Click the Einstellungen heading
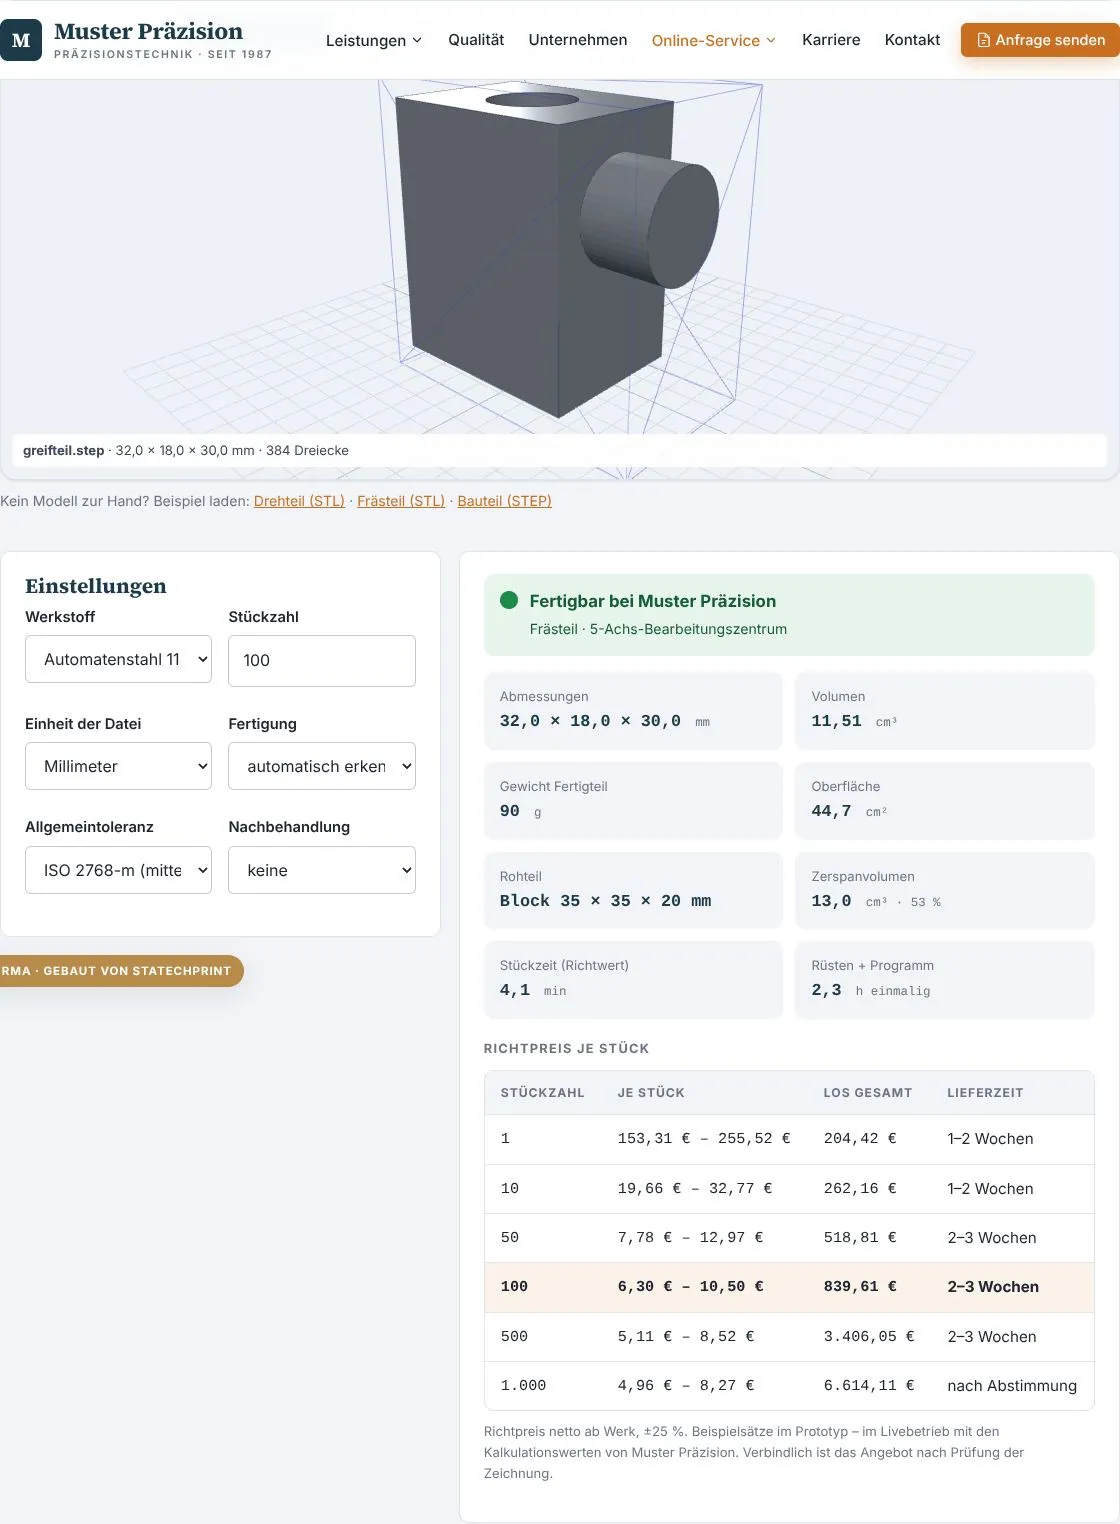The image size is (1120, 1524). coord(96,586)
